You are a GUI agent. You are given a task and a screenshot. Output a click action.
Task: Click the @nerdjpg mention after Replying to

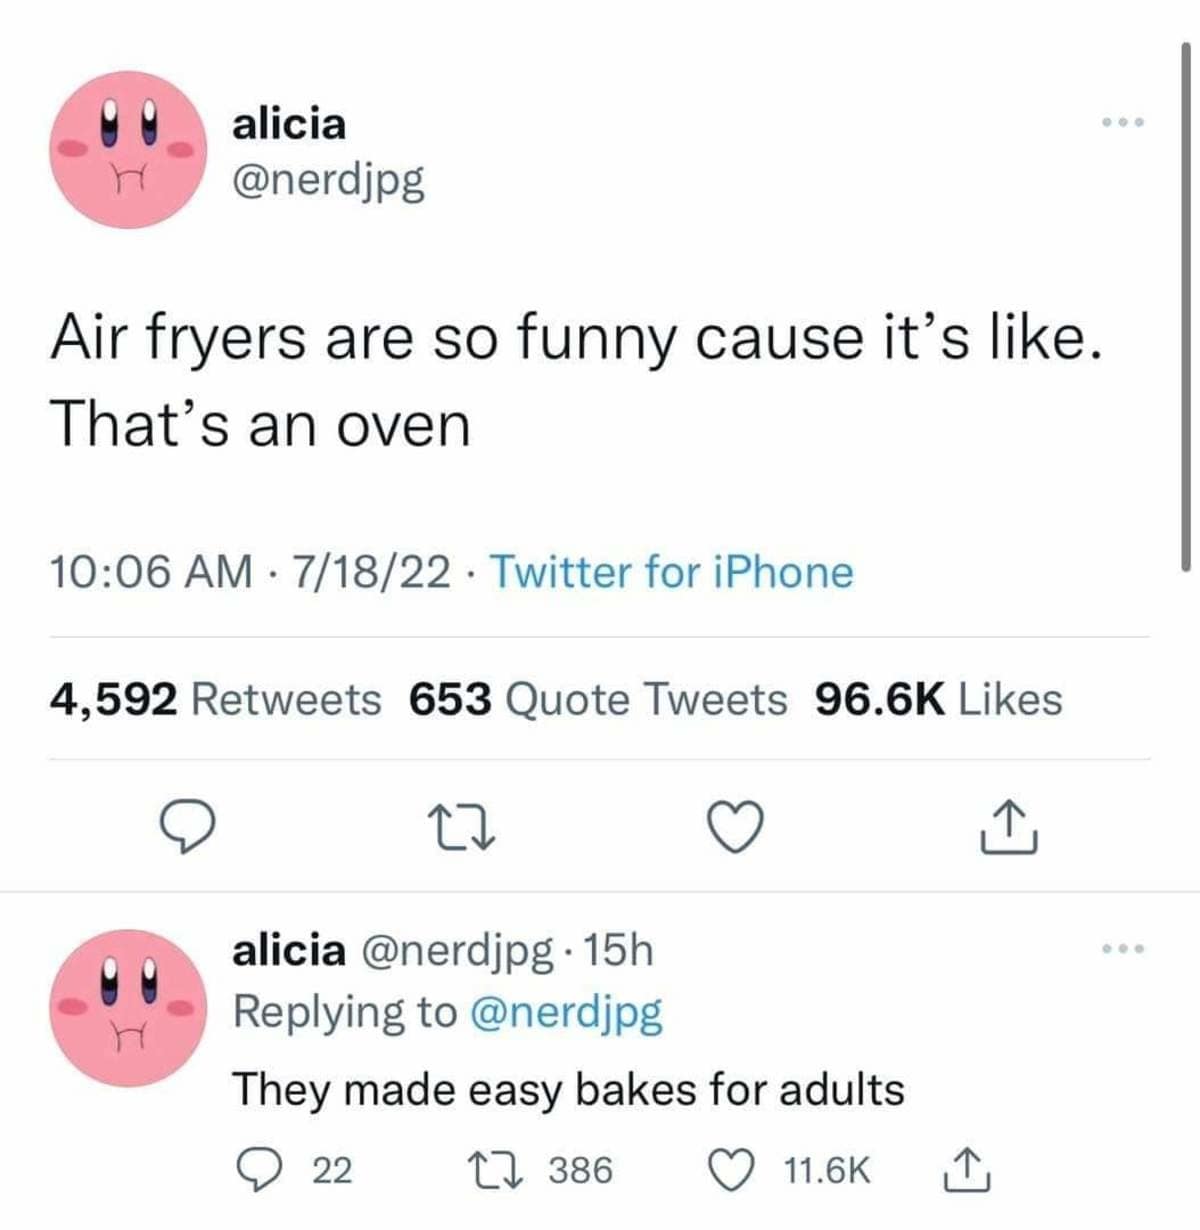pos(565,1012)
